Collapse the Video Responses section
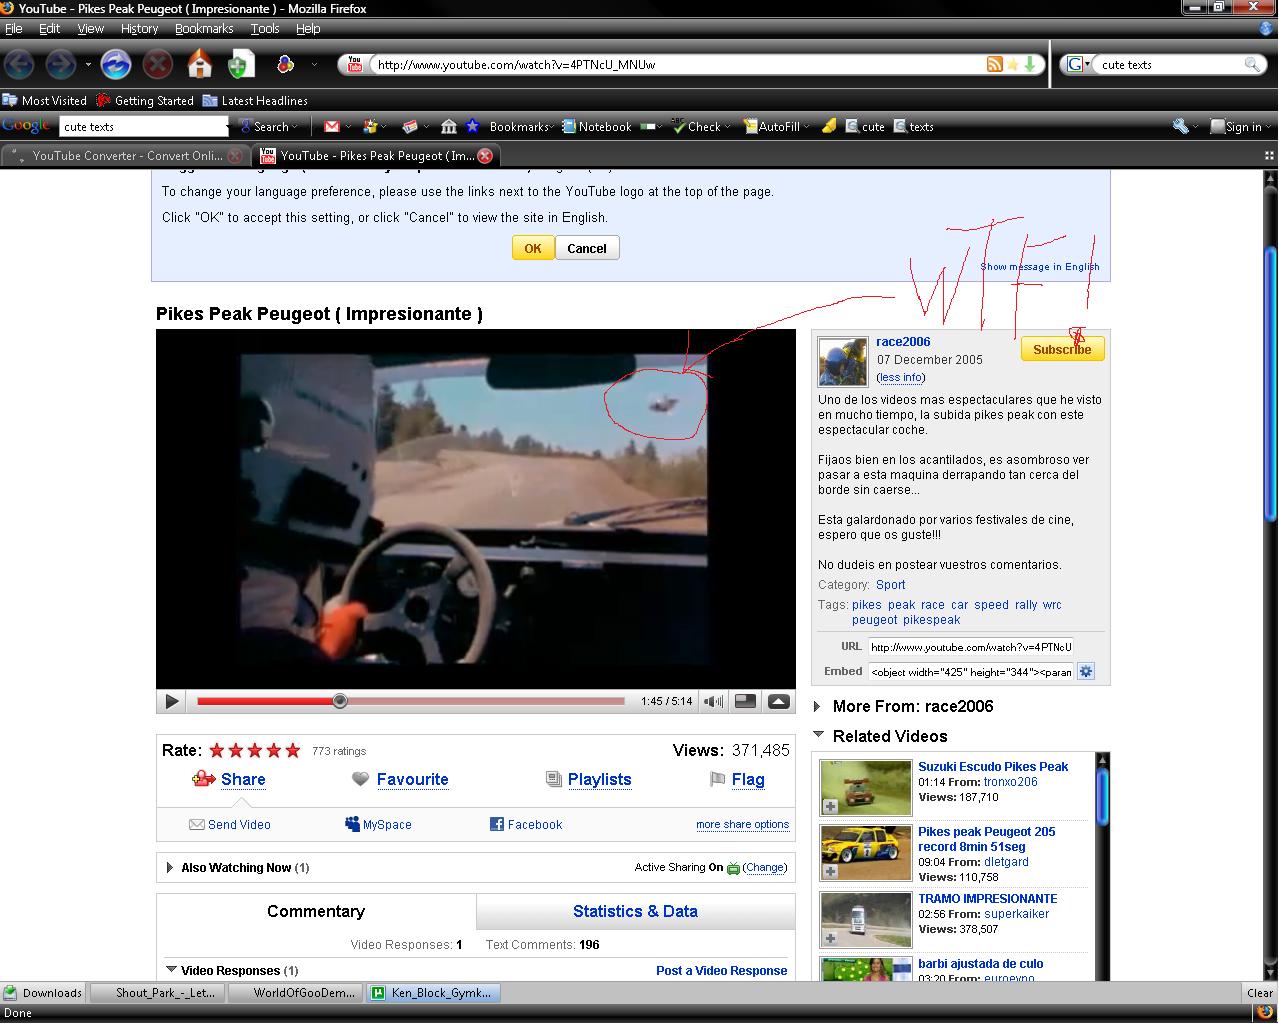 pyautogui.click(x=171, y=970)
